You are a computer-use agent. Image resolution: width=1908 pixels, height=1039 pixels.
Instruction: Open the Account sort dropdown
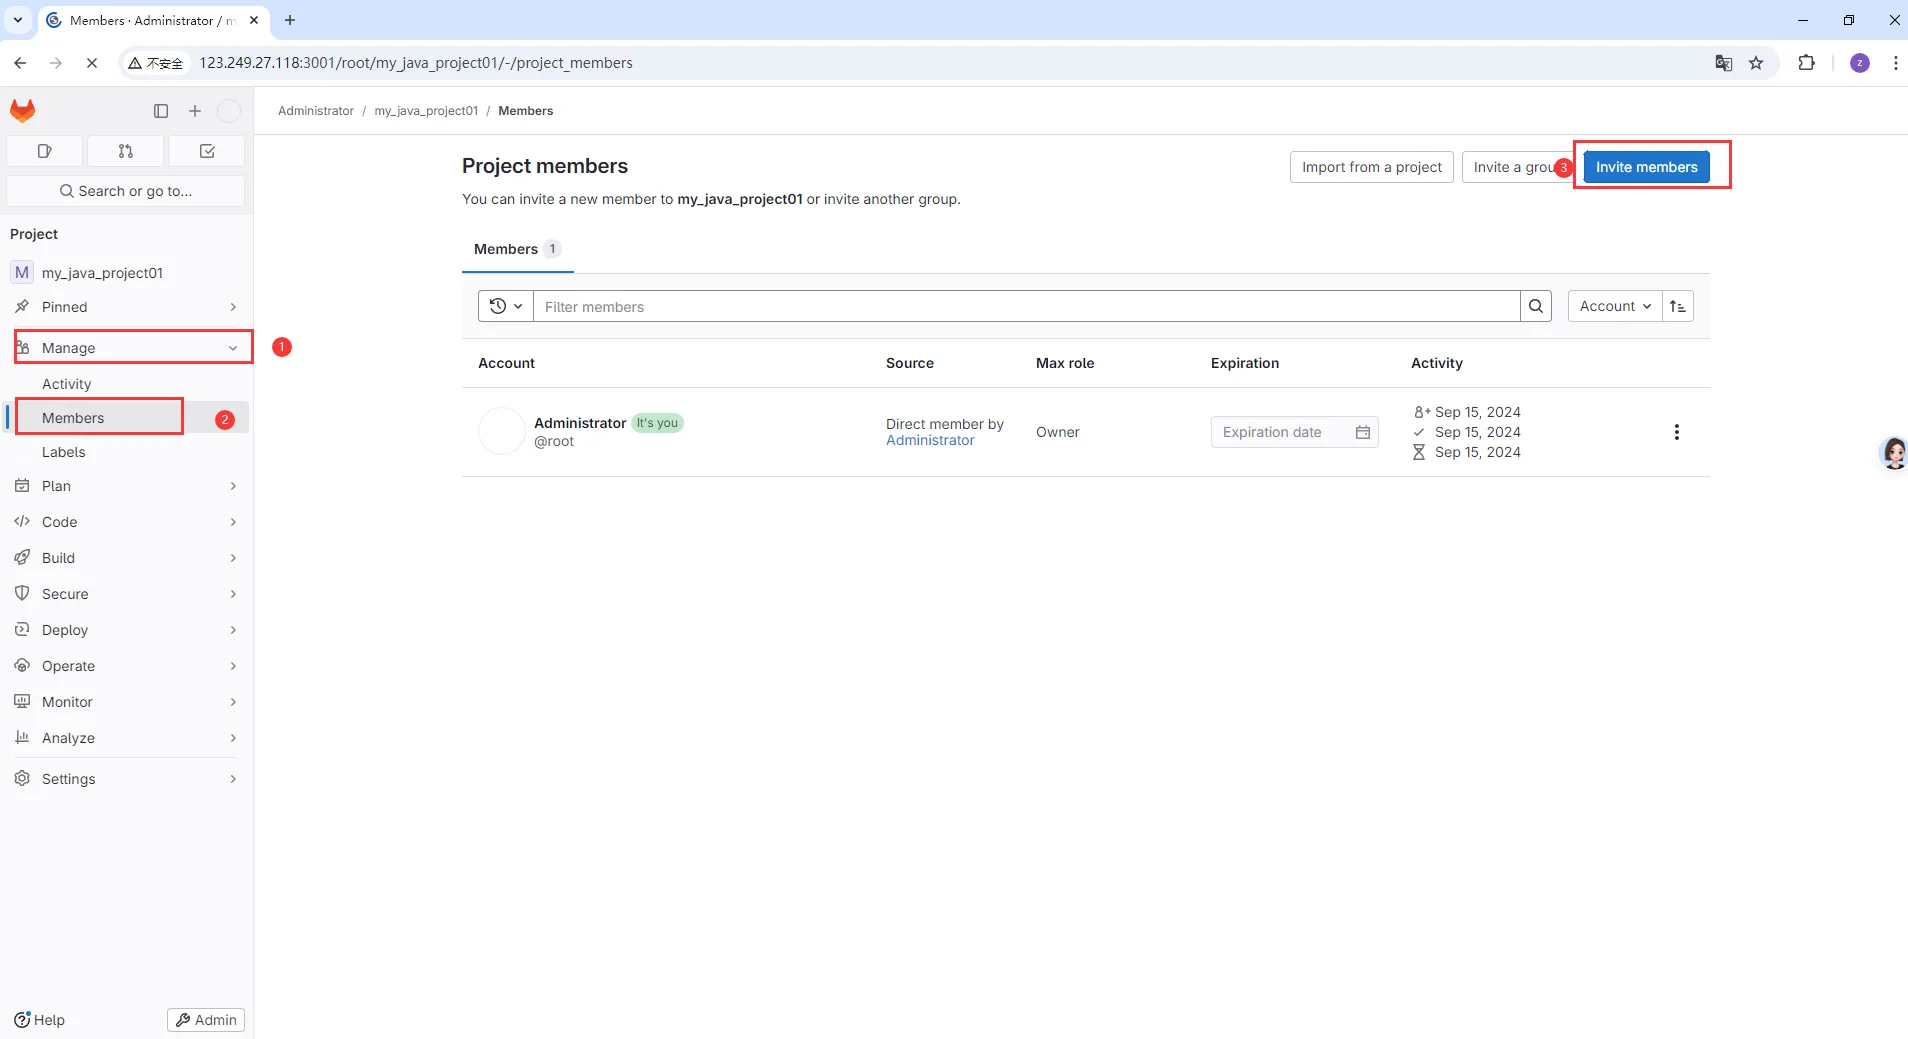coord(1615,306)
